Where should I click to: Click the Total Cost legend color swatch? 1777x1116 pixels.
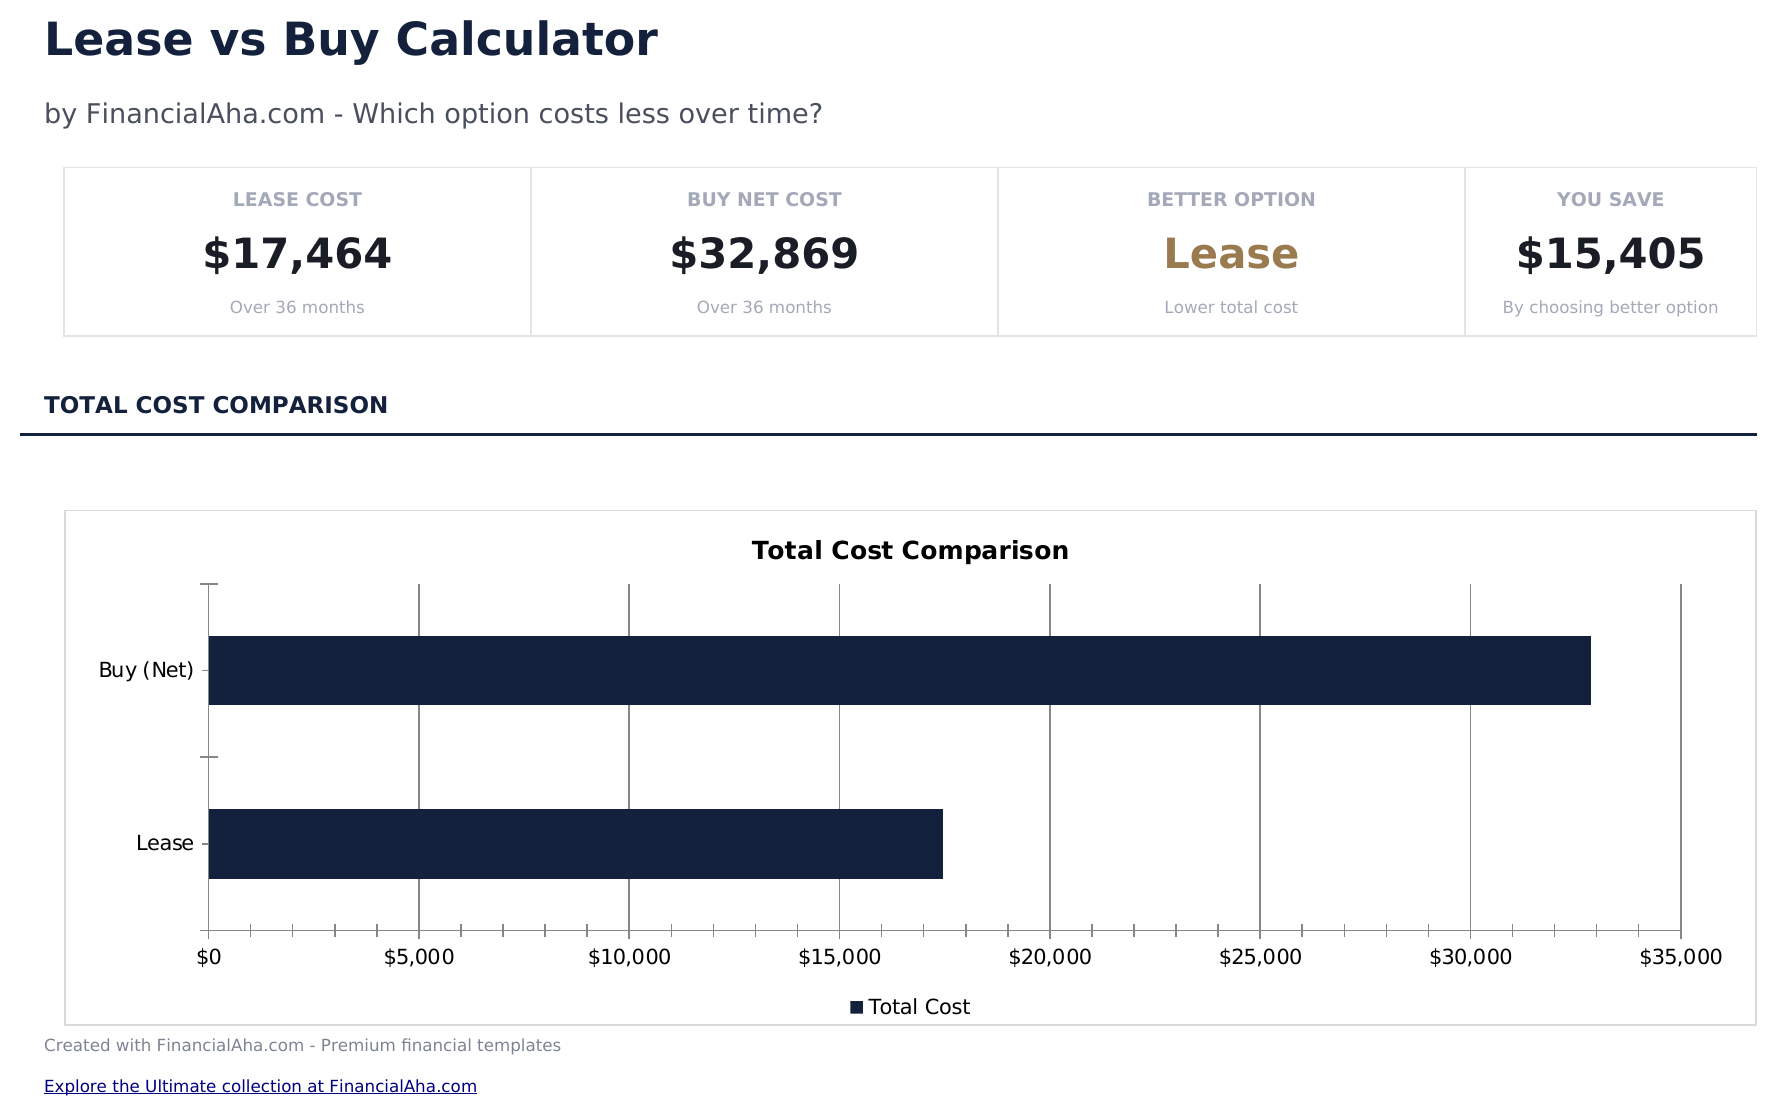point(857,1007)
